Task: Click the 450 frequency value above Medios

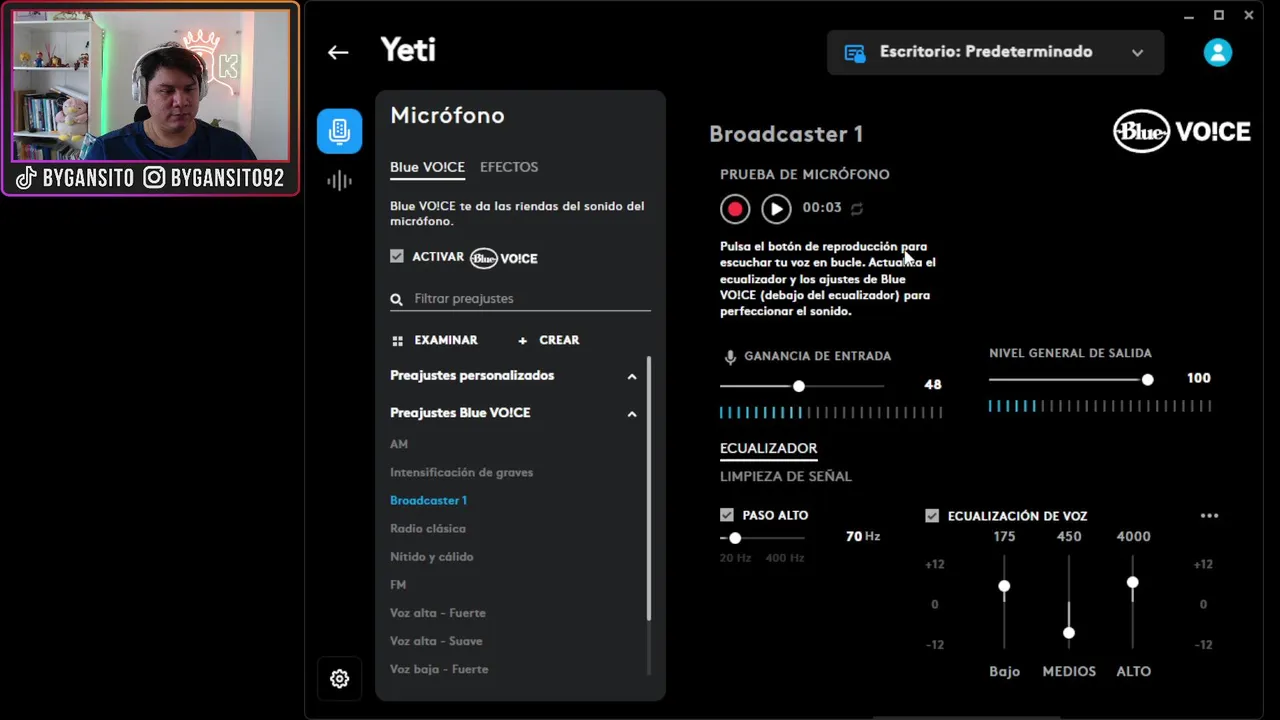Action: tap(1069, 537)
